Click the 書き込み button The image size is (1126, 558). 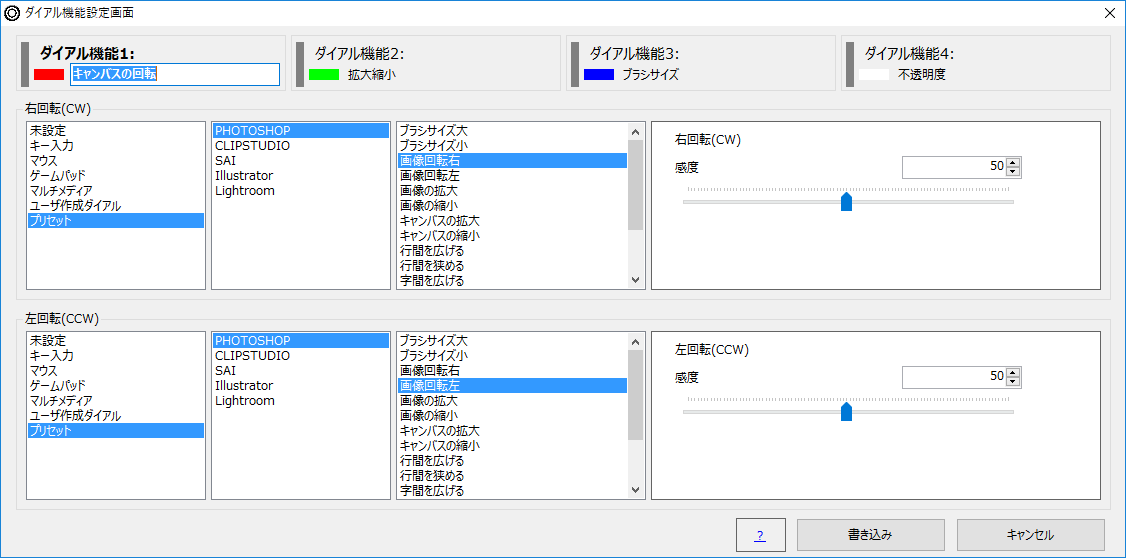pos(870,534)
